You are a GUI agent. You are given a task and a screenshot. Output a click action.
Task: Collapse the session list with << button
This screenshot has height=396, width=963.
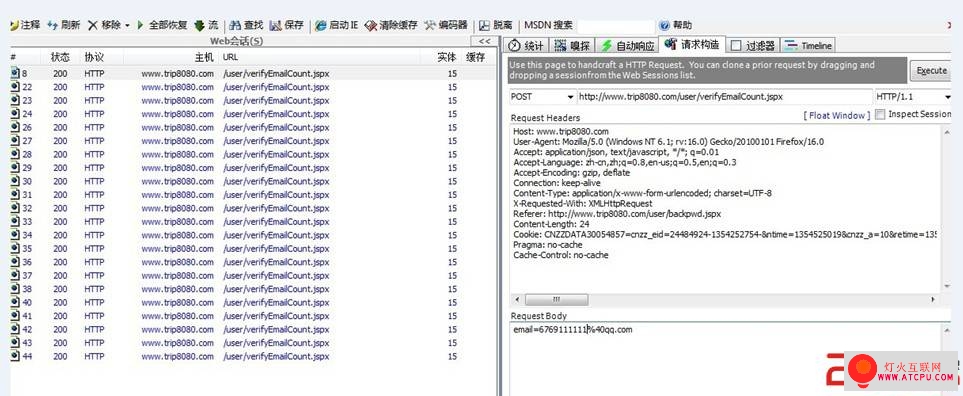pyautogui.click(x=485, y=41)
